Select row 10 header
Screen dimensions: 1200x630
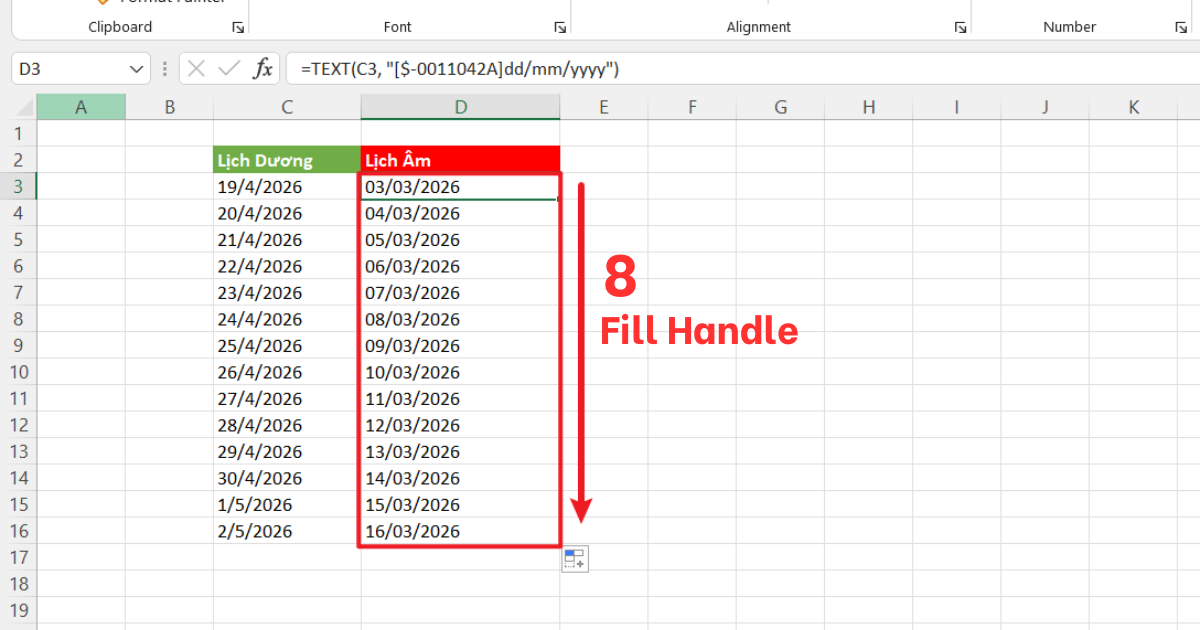[x=18, y=372]
